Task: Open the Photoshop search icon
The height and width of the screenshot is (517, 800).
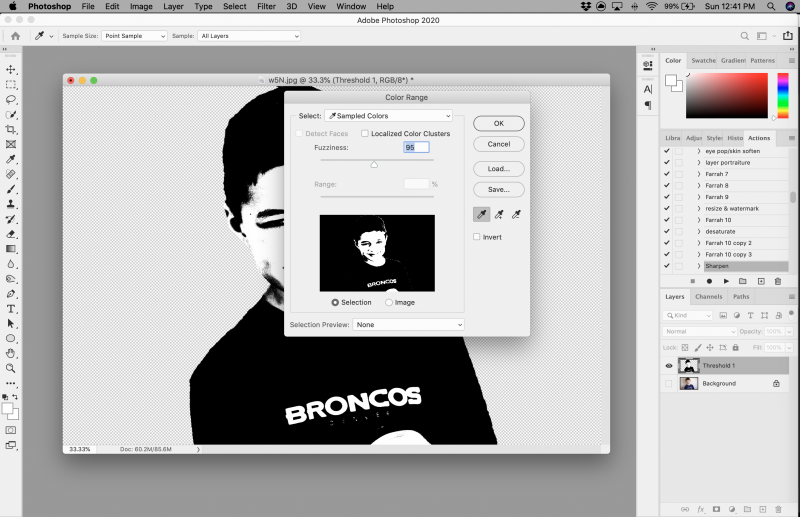Action: (x=744, y=36)
